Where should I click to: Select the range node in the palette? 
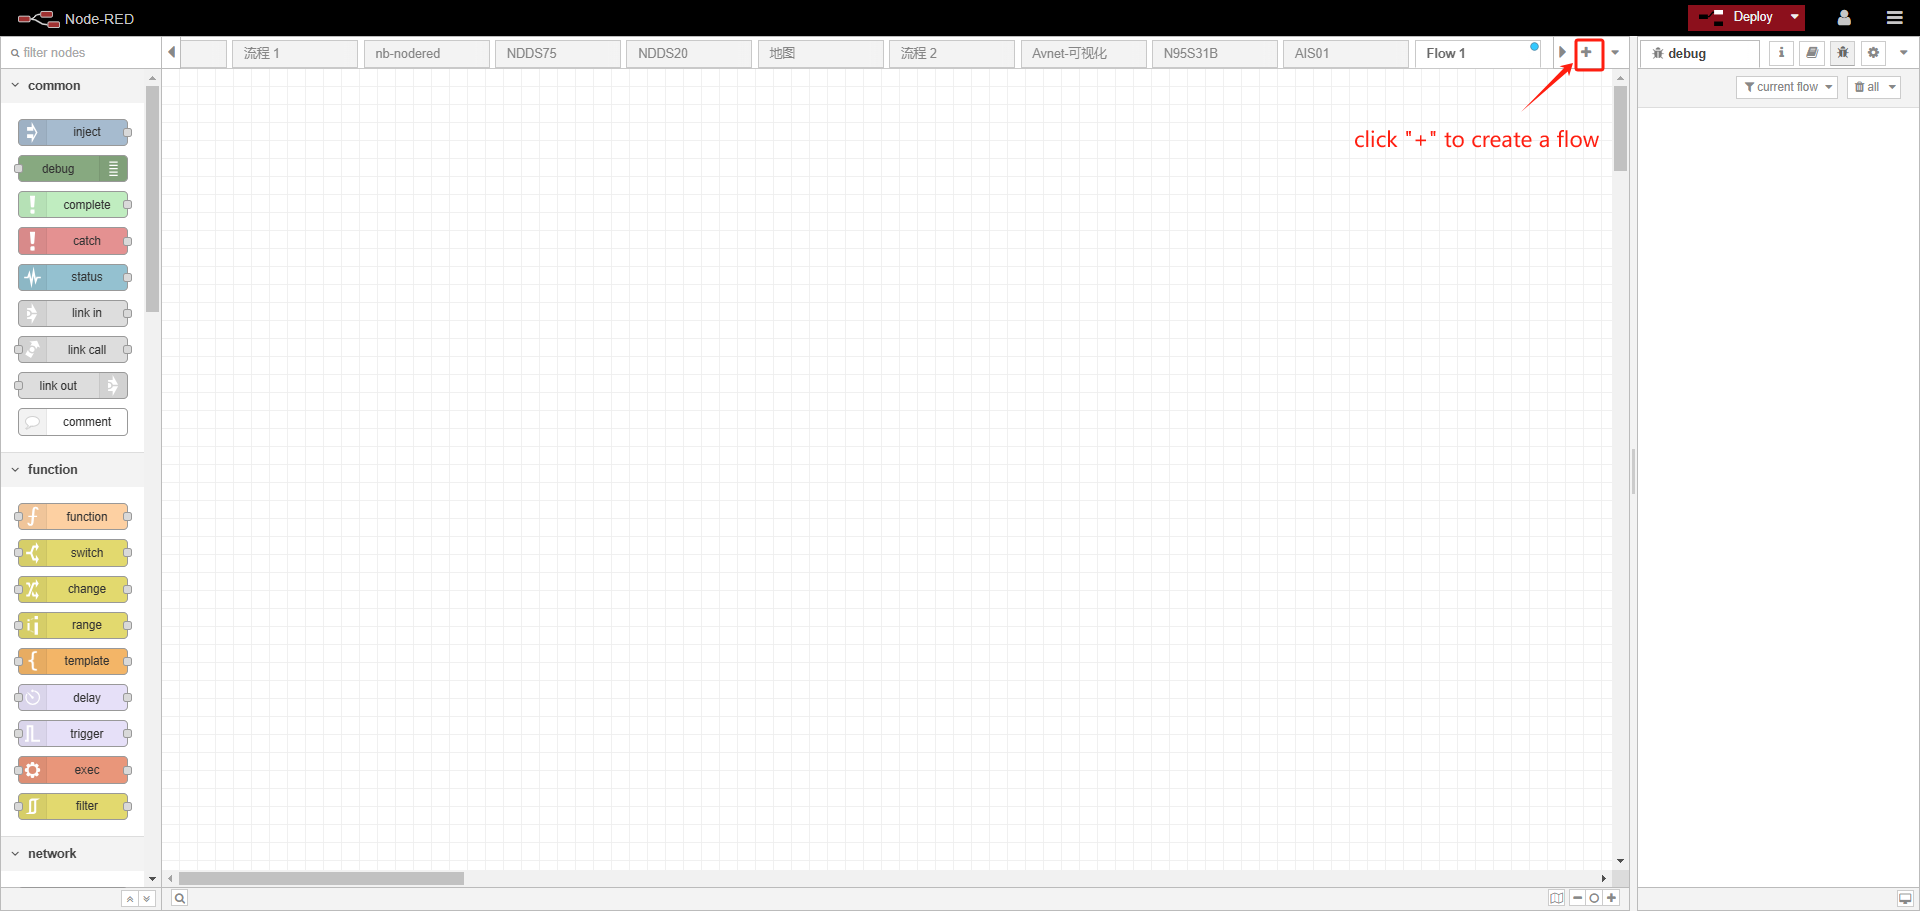73,625
